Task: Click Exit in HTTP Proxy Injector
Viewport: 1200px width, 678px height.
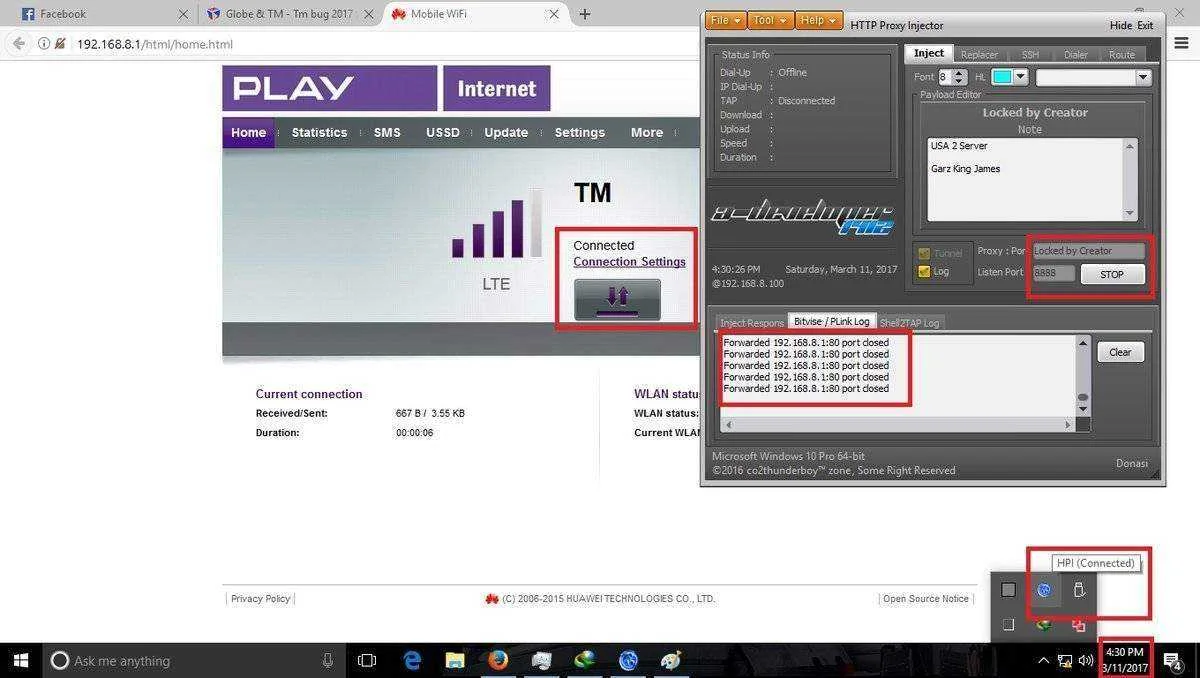Action: pos(1145,25)
